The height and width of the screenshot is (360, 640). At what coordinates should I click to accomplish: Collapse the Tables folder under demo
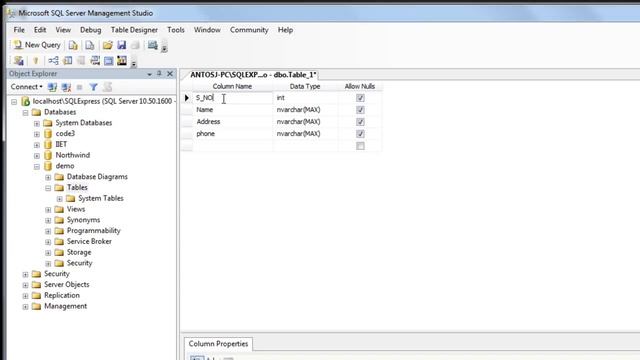click(x=48, y=188)
